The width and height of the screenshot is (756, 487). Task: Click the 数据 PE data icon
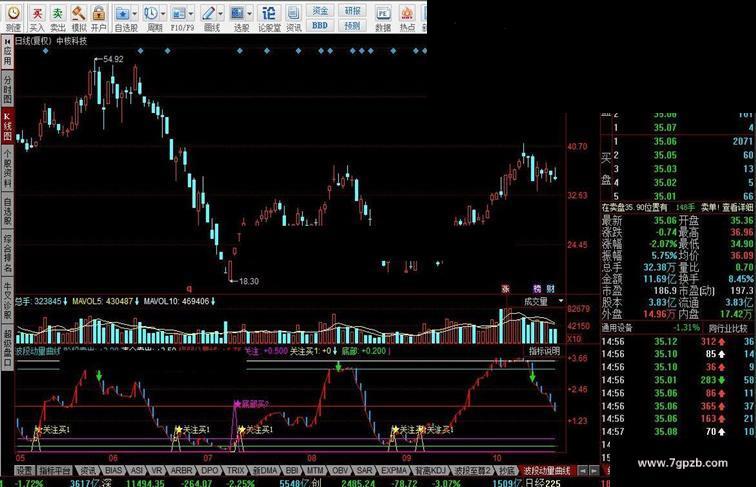(383, 13)
